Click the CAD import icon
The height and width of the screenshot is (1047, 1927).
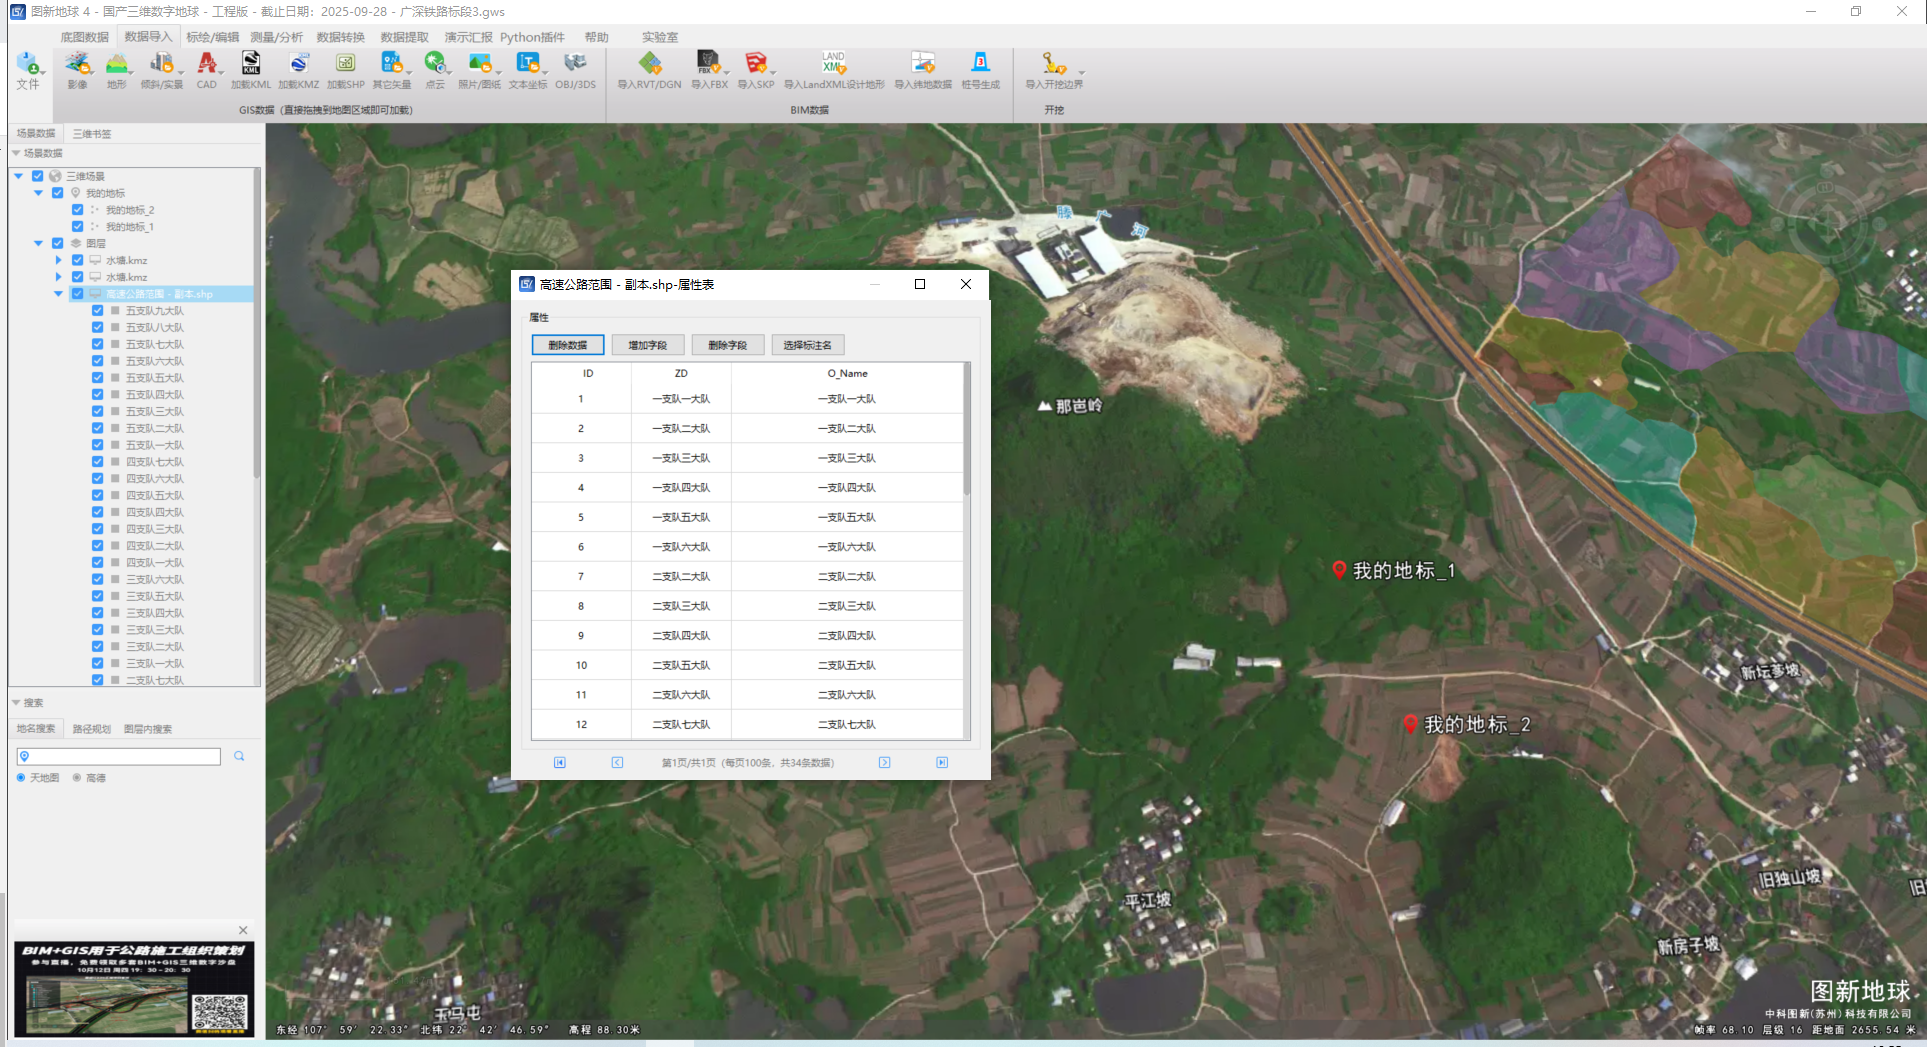tap(206, 64)
